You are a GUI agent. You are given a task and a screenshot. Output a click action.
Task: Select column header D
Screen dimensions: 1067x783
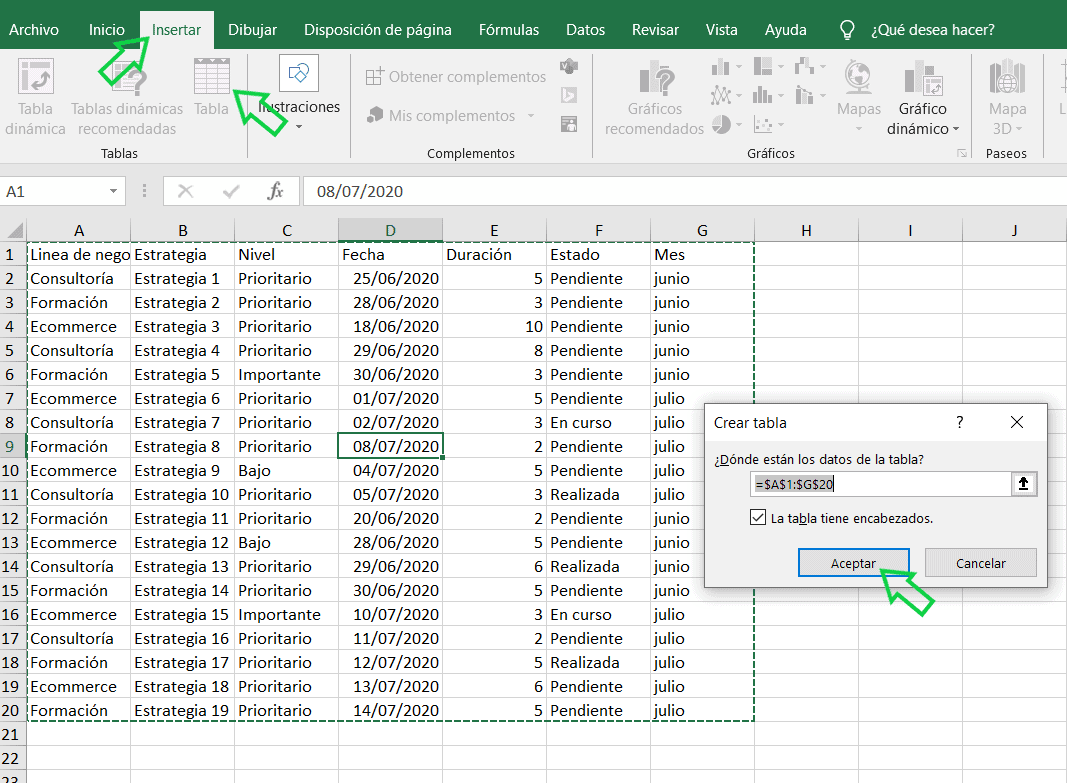click(391, 230)
